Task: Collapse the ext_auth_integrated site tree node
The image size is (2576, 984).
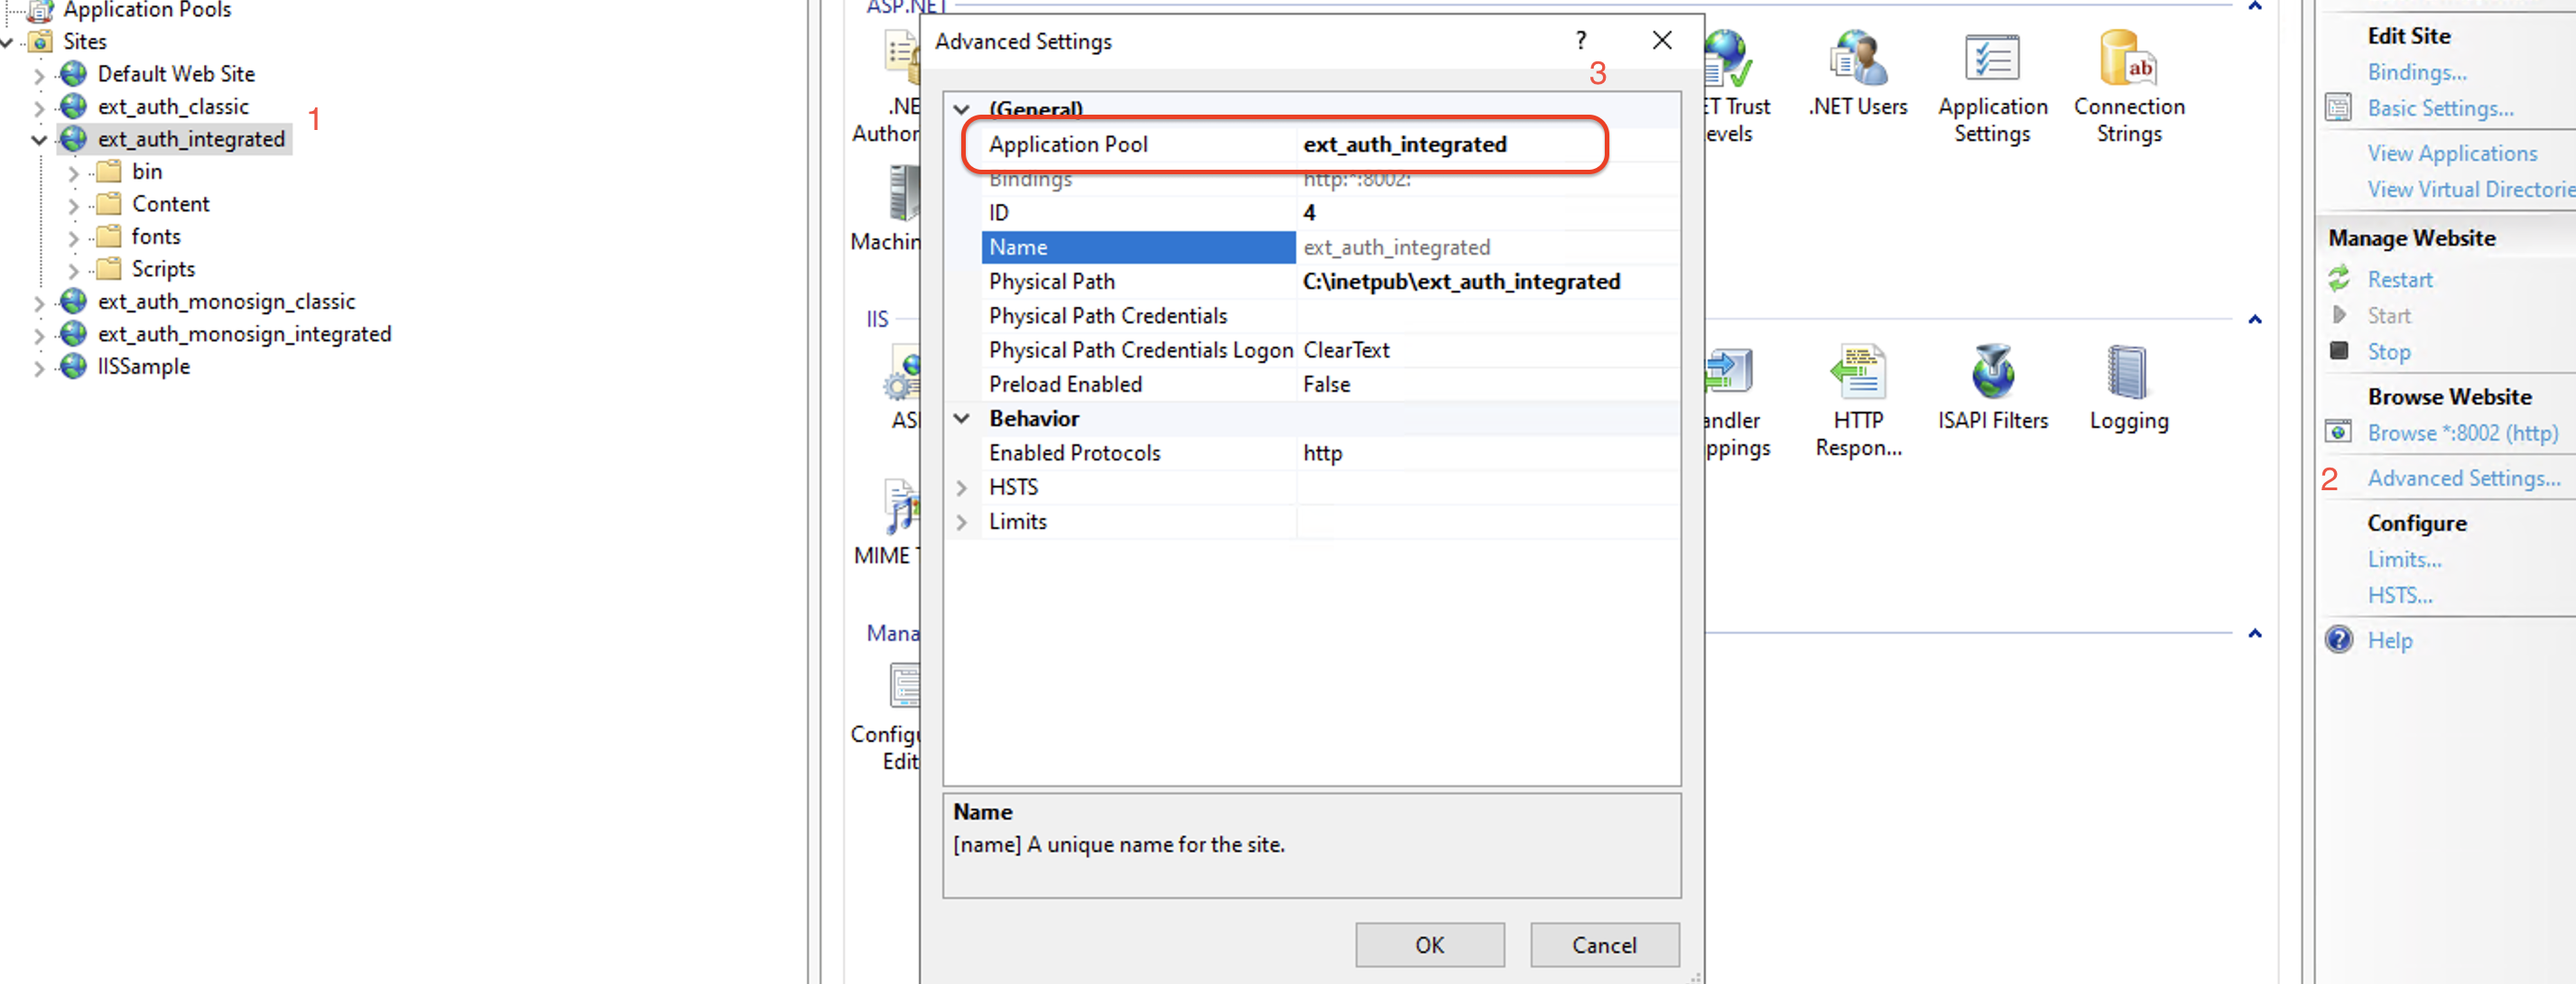Action: click(39, 140)
